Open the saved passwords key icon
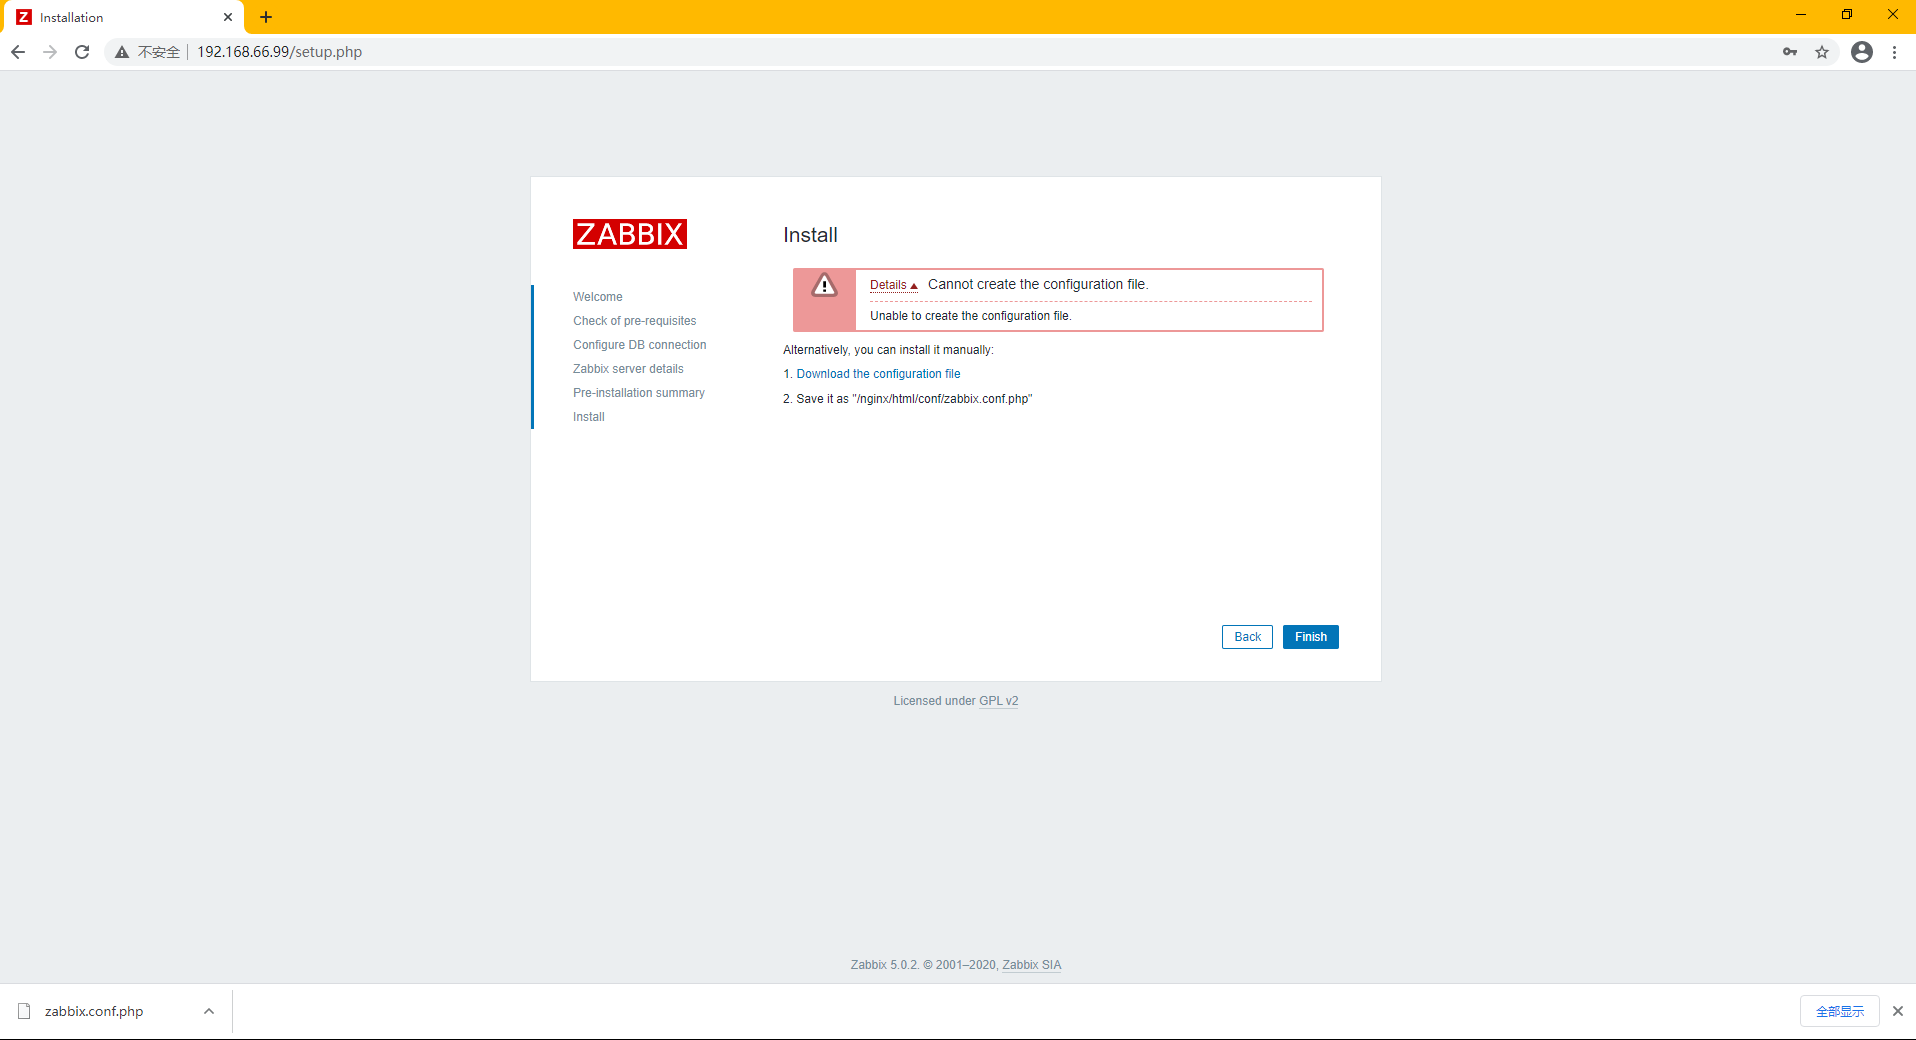The height and width of the screenshot is (1040, 1916). point(1790,52)
